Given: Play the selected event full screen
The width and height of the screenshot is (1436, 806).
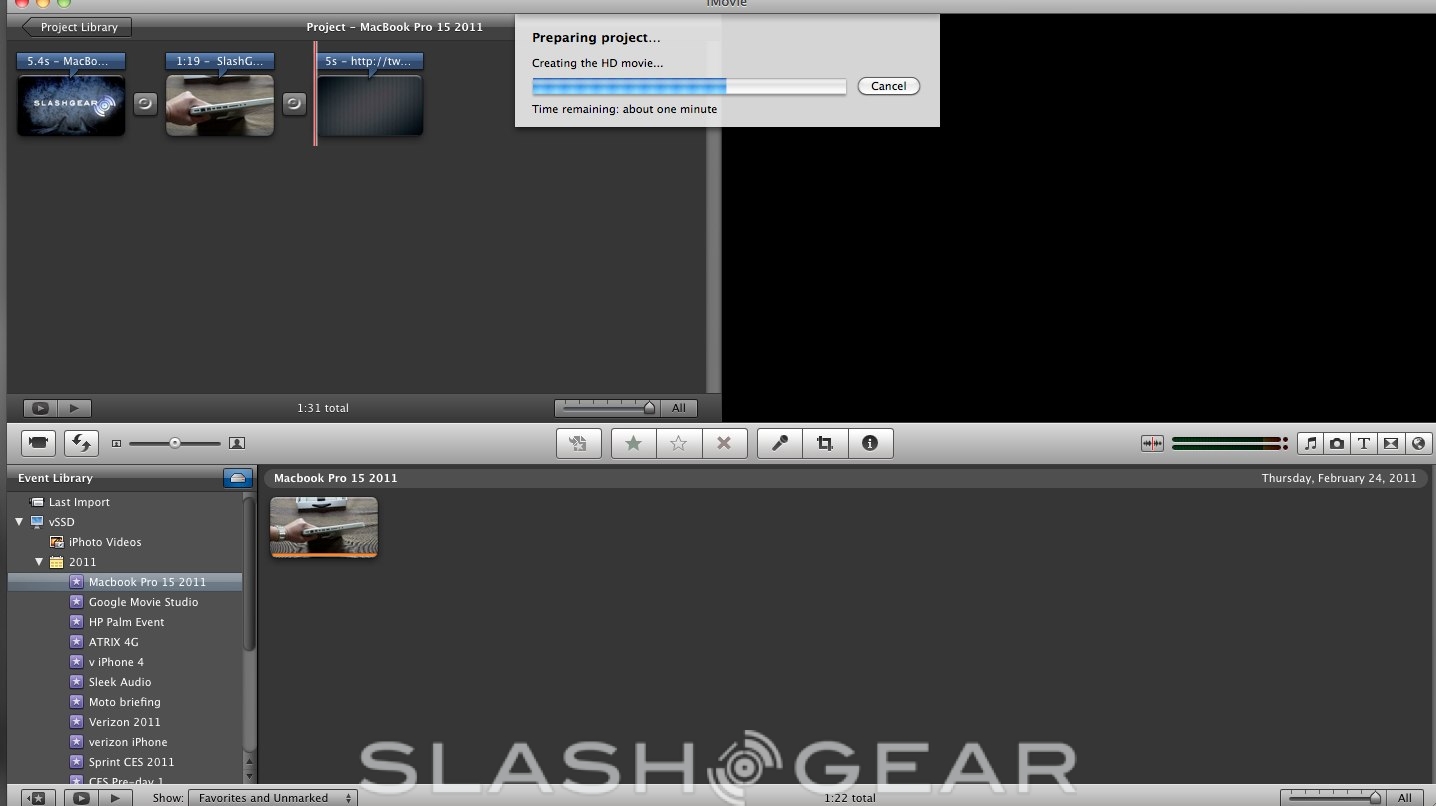Looking at the screenshot, I should click(x=81, y=798).
